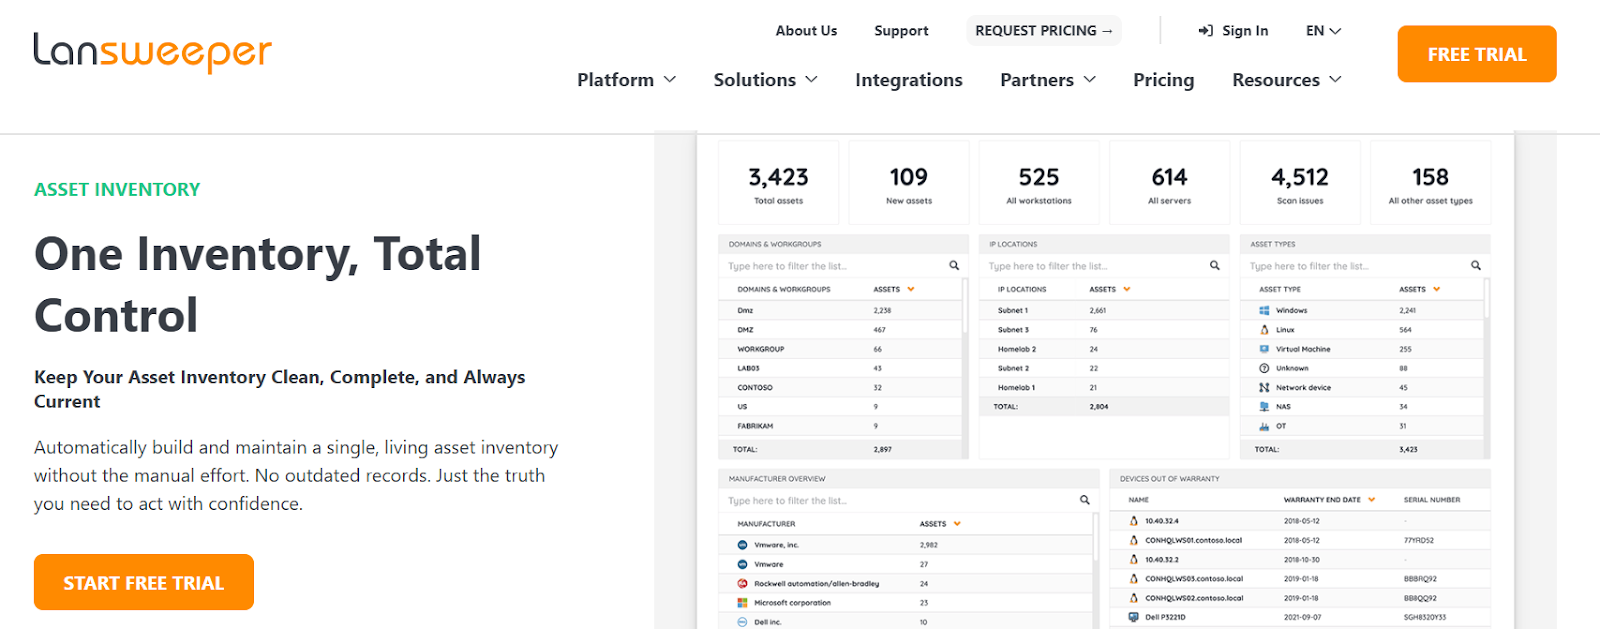Sort Manufacturer Overview by ASSETS arrow

point(957,524)
